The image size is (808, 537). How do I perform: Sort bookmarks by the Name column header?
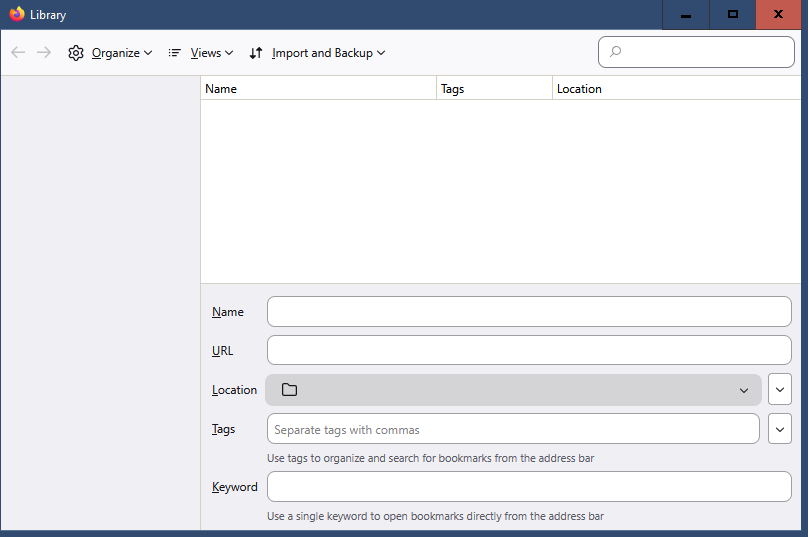318,89
